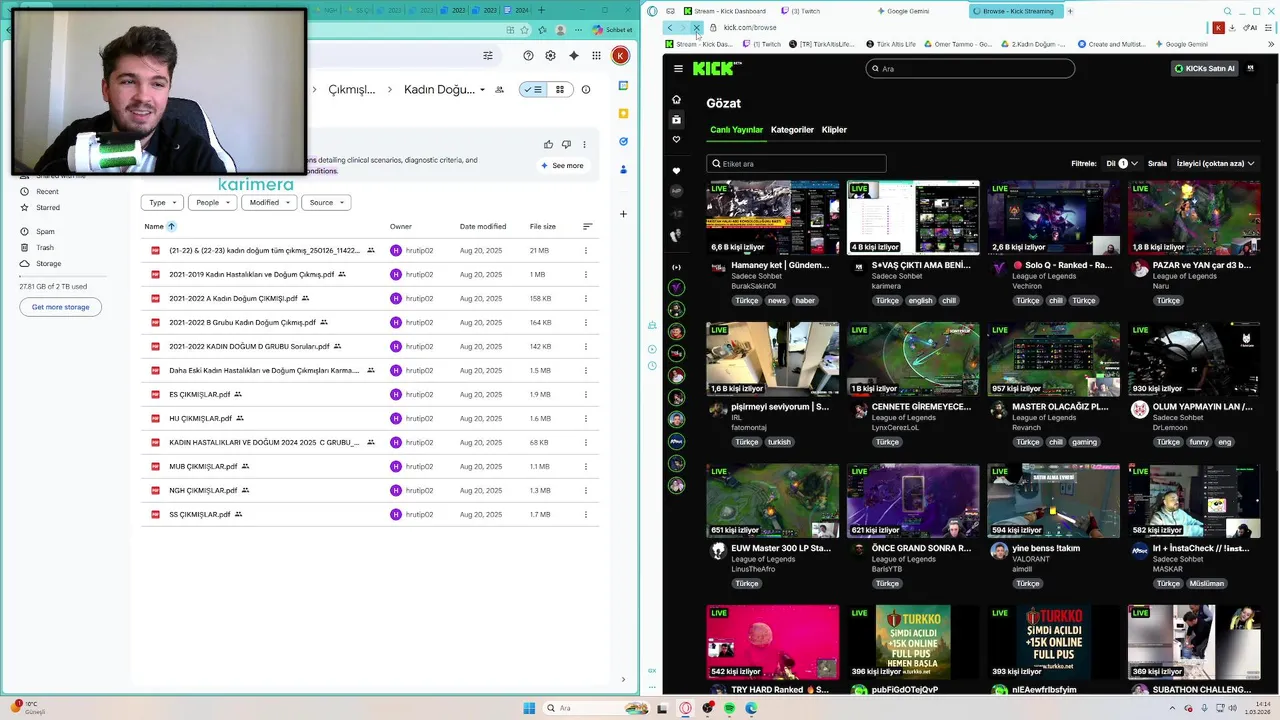Viewport: 1280px width, 720px height.
Task: Open Contacts in Drive side panel
Action: point(623,170)
